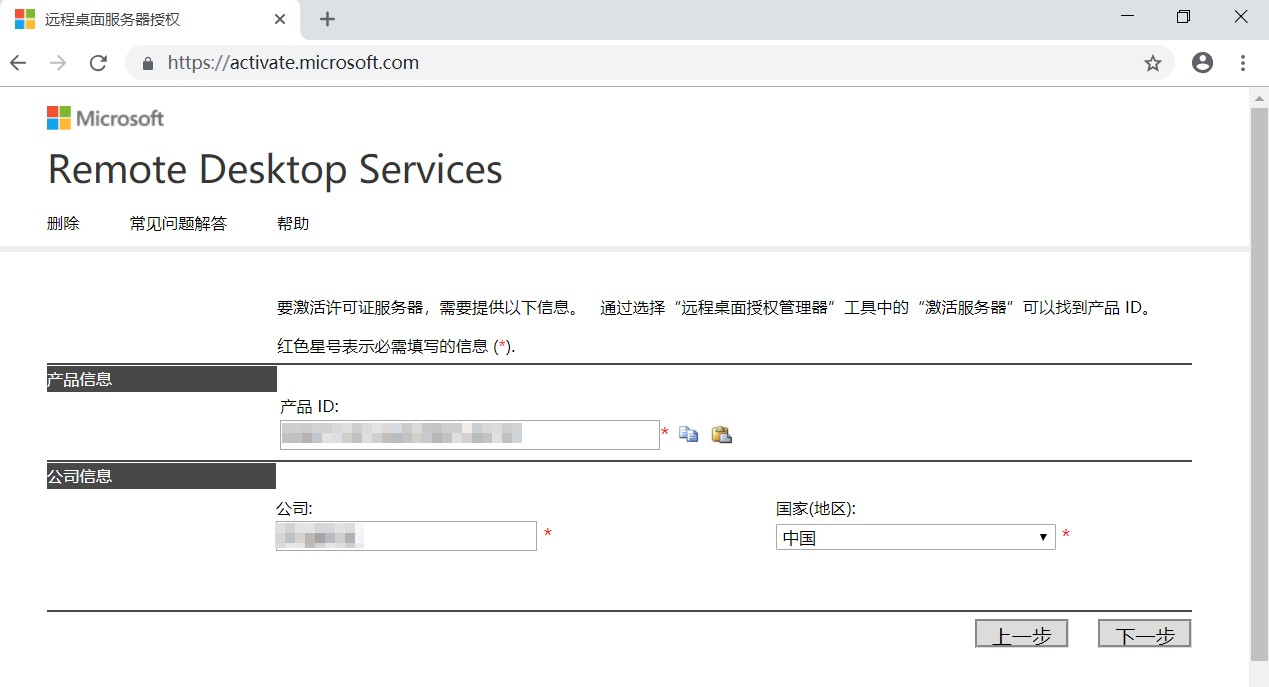Click the copy icon beside Product ID
Screen dimensions: 1269x687
(688, 434)
